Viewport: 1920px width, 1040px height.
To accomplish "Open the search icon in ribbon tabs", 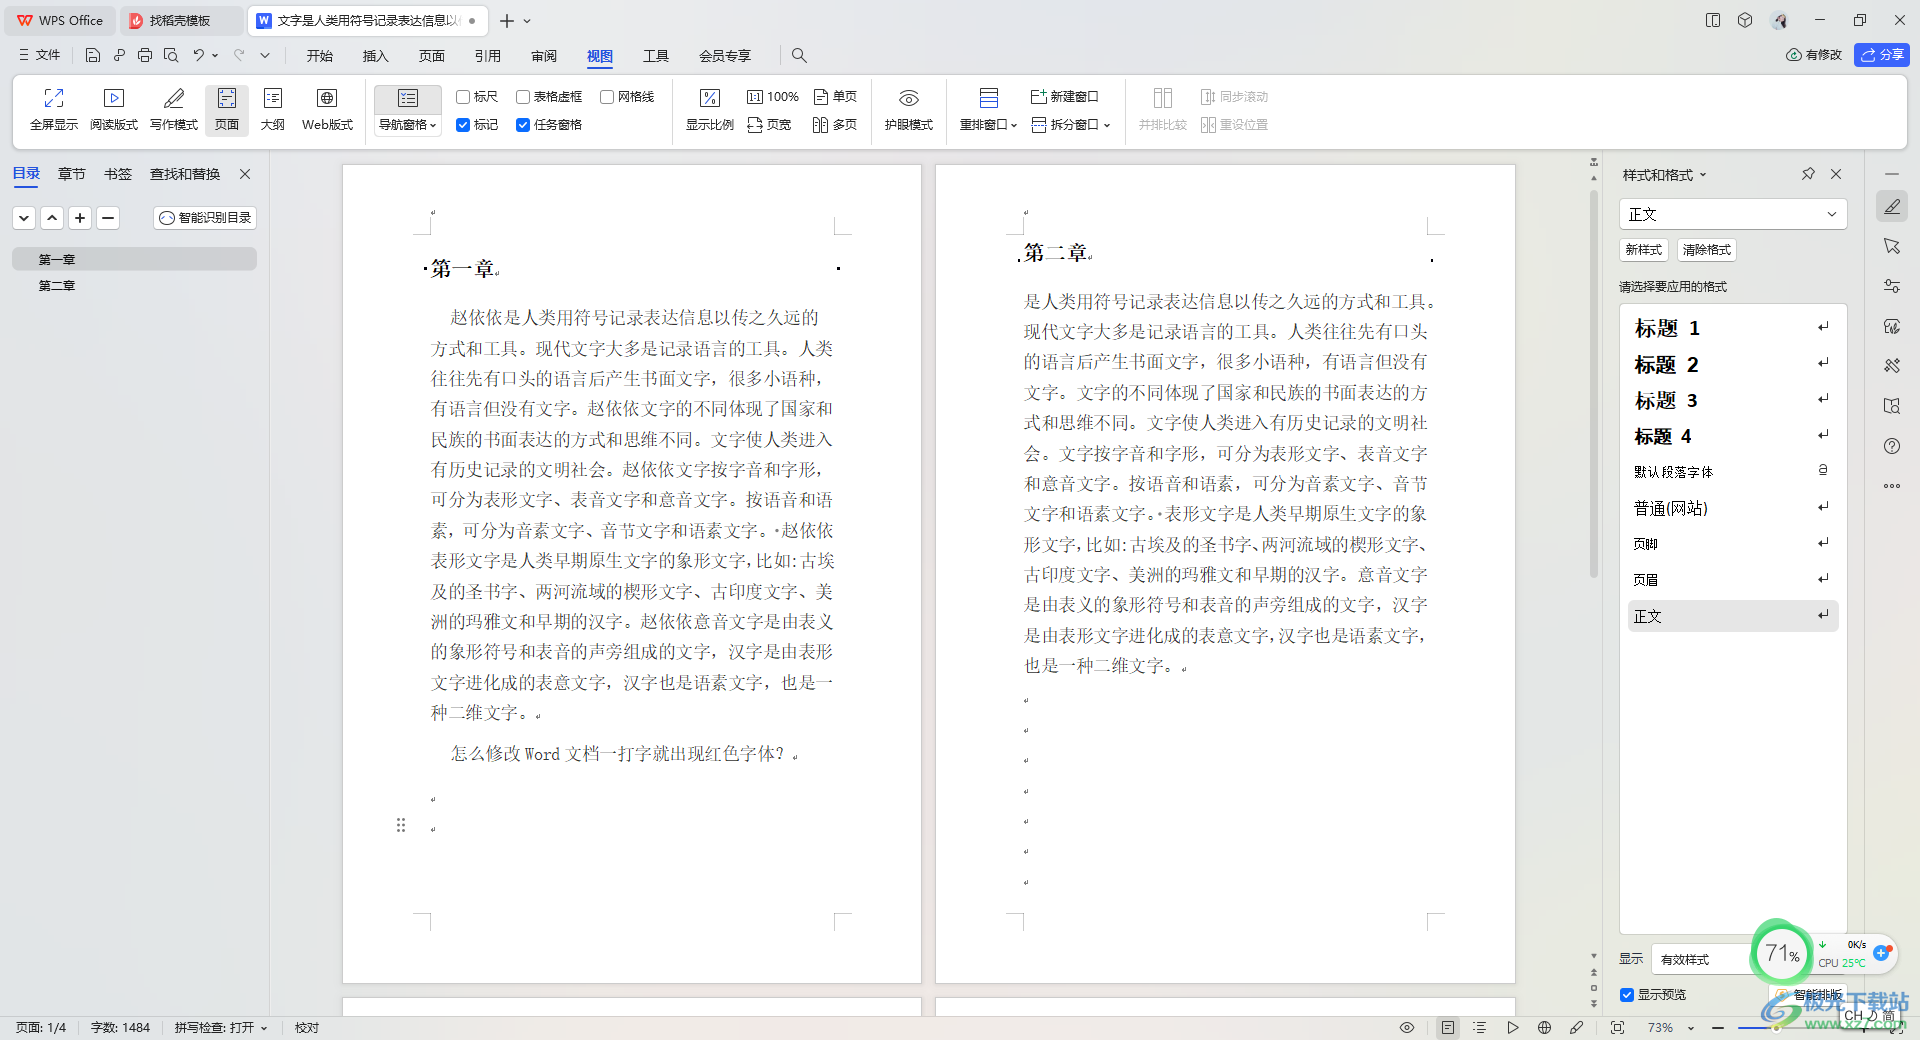I will pyautogui.click(x=799, y=56).
